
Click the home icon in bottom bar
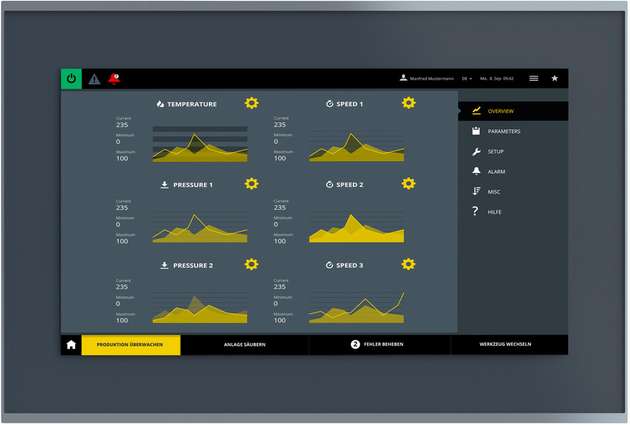pos(71,344)
